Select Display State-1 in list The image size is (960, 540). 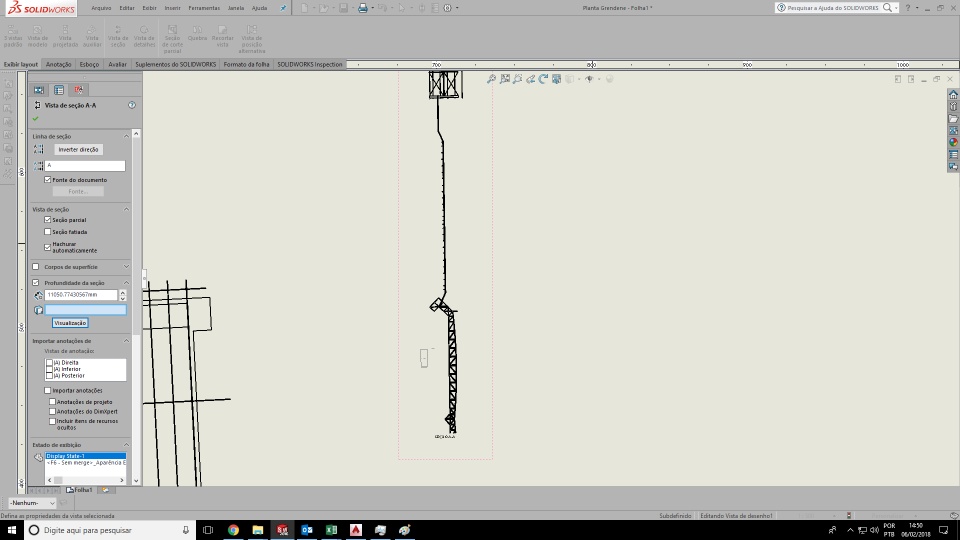point(86,456)
